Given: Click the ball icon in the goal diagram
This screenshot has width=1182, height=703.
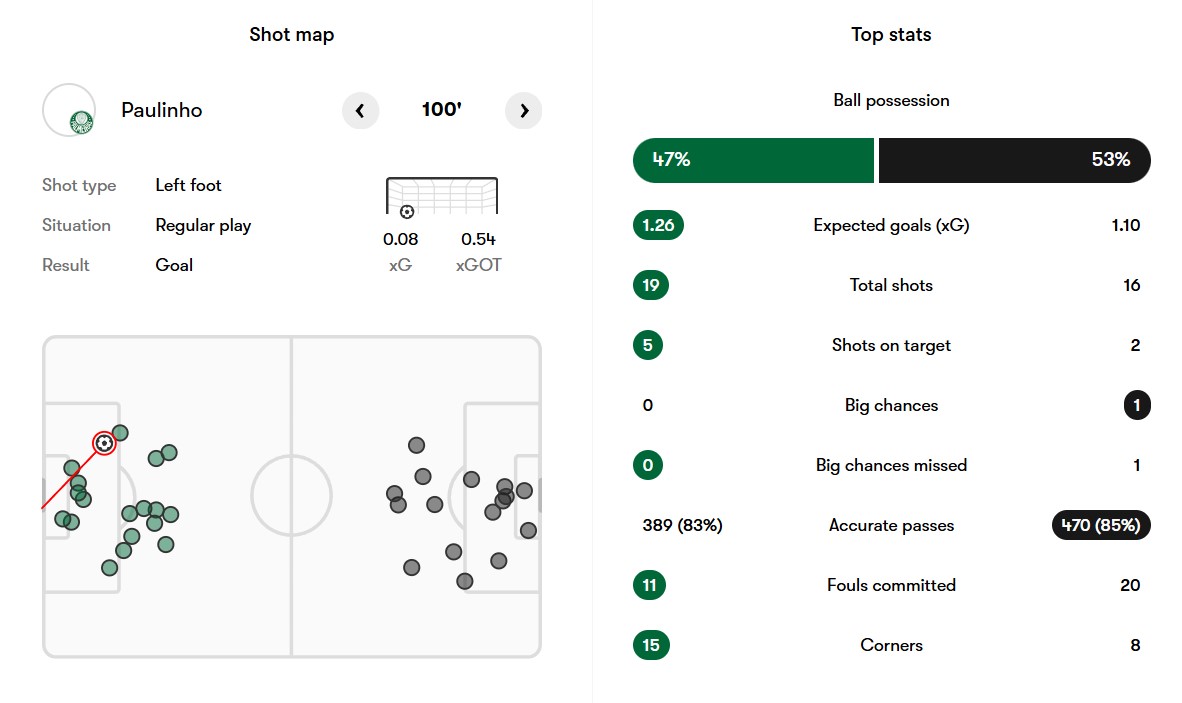Looking at the screenshot, I should click(x=407, y=212).
